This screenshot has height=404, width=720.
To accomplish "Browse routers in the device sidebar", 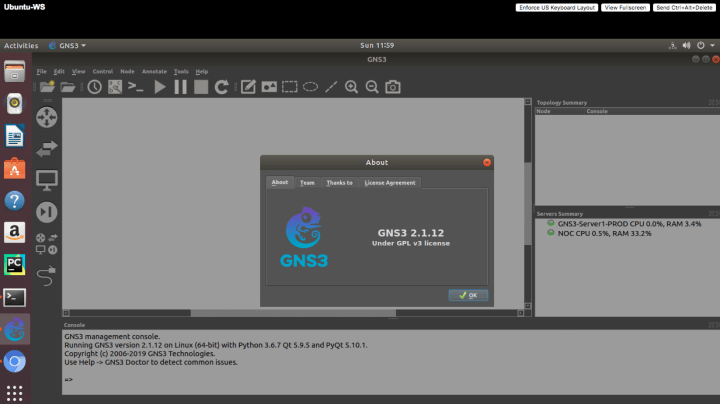I will pyautogui.click(x=47, y=117).
